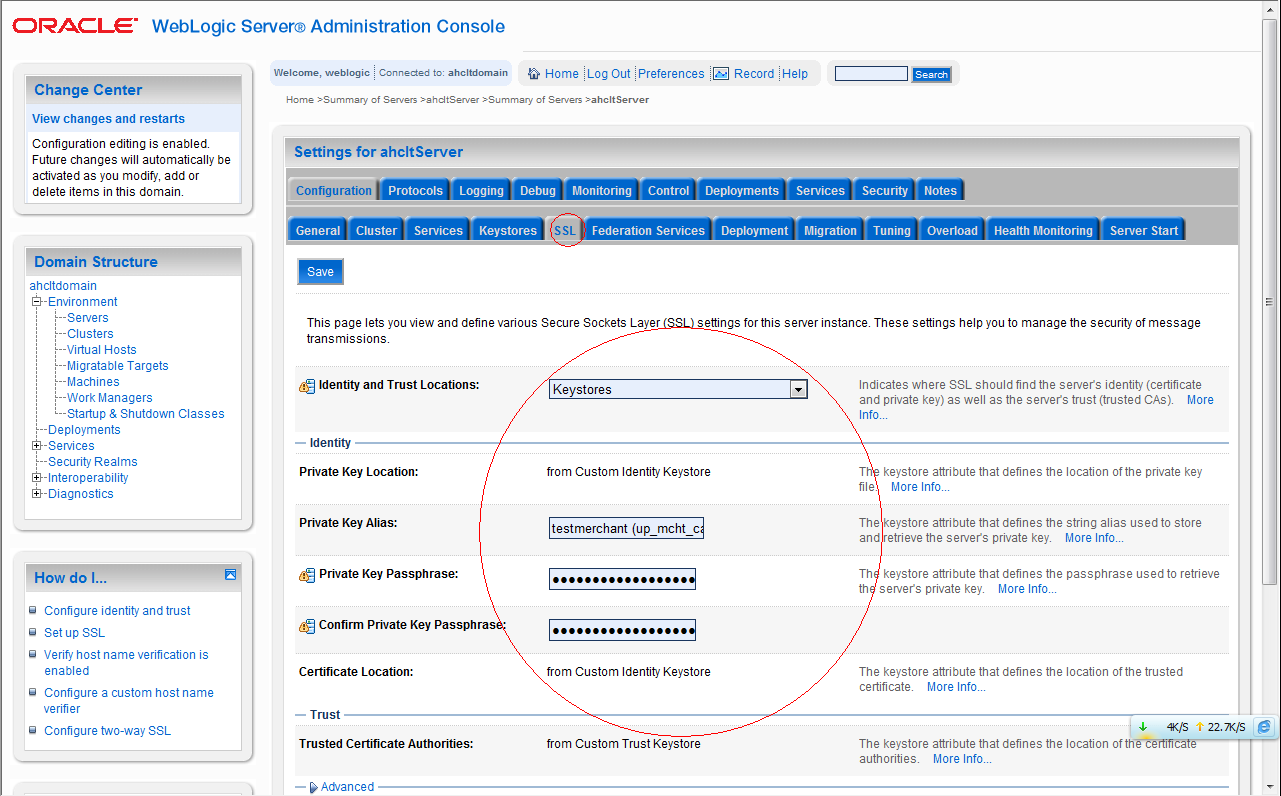Switch to the Cluster subtab
The image size is (1281, 796).
(377, 231)
